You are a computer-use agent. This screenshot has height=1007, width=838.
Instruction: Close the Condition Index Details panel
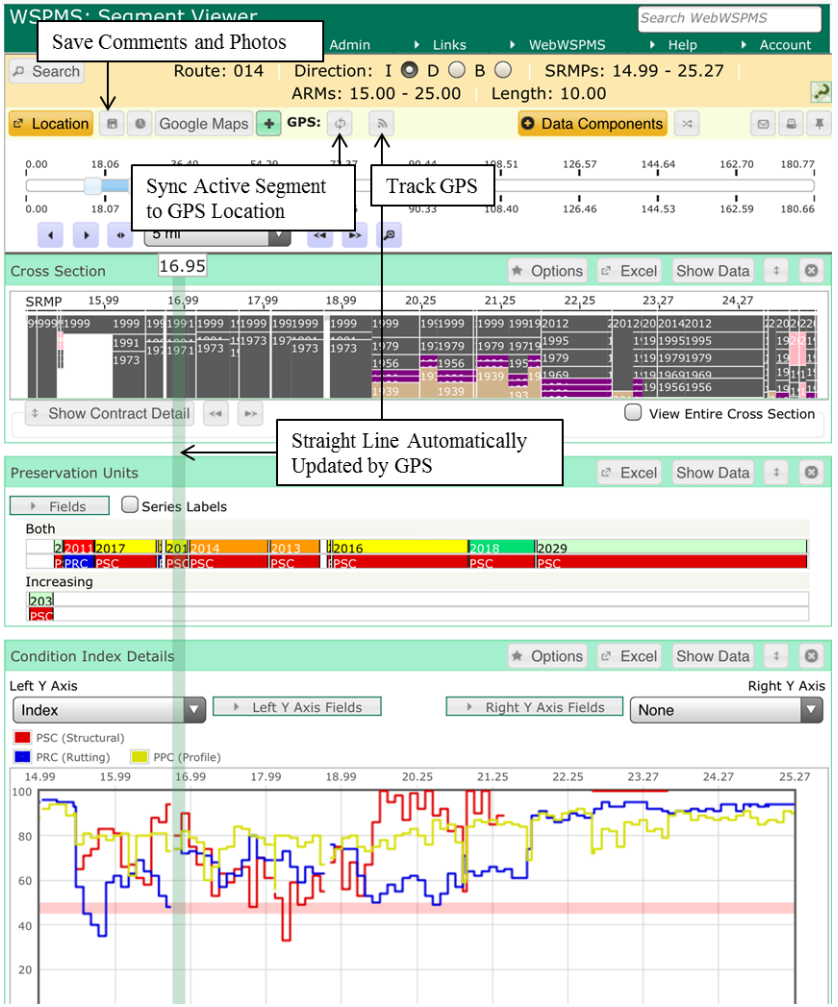(812, 656)
